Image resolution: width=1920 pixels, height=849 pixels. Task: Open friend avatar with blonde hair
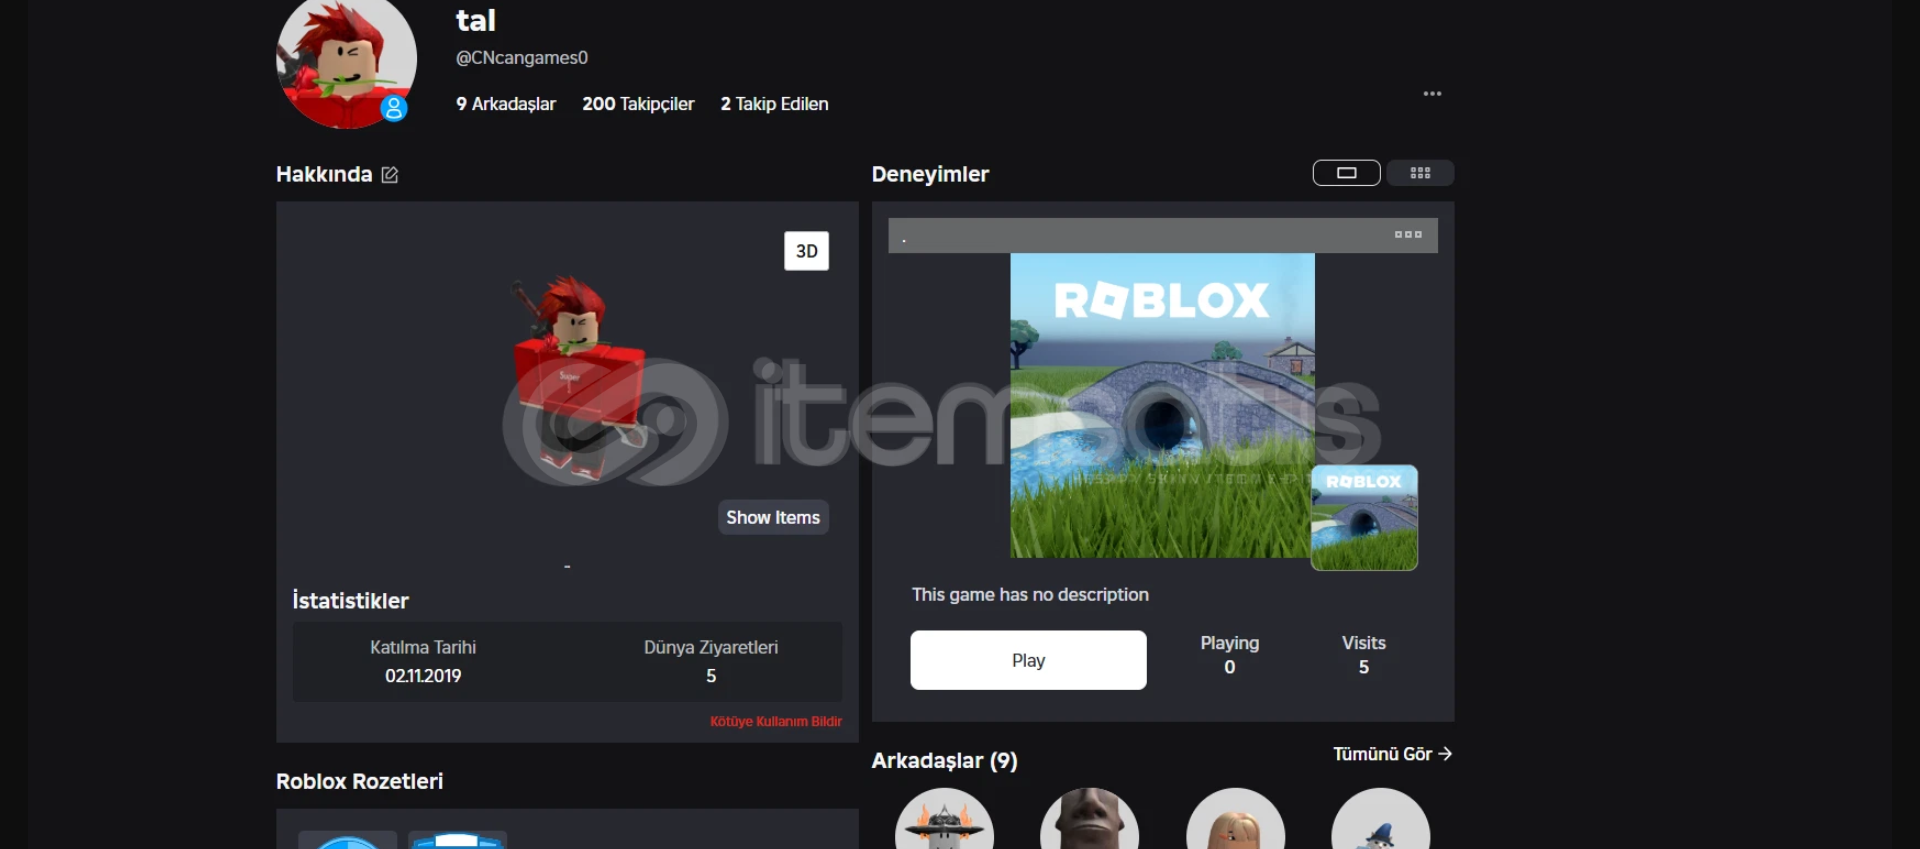pos(1235,820)
